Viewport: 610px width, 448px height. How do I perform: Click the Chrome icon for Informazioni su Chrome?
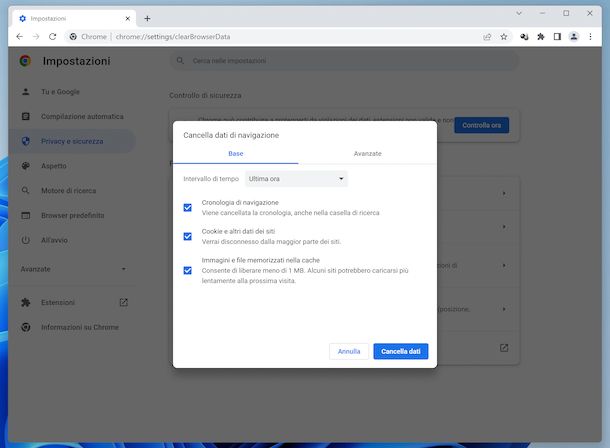tap(26, 327)
